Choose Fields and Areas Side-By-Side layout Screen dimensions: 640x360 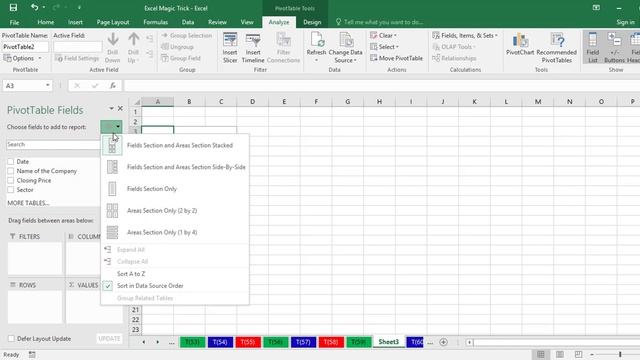pos(175,167)
